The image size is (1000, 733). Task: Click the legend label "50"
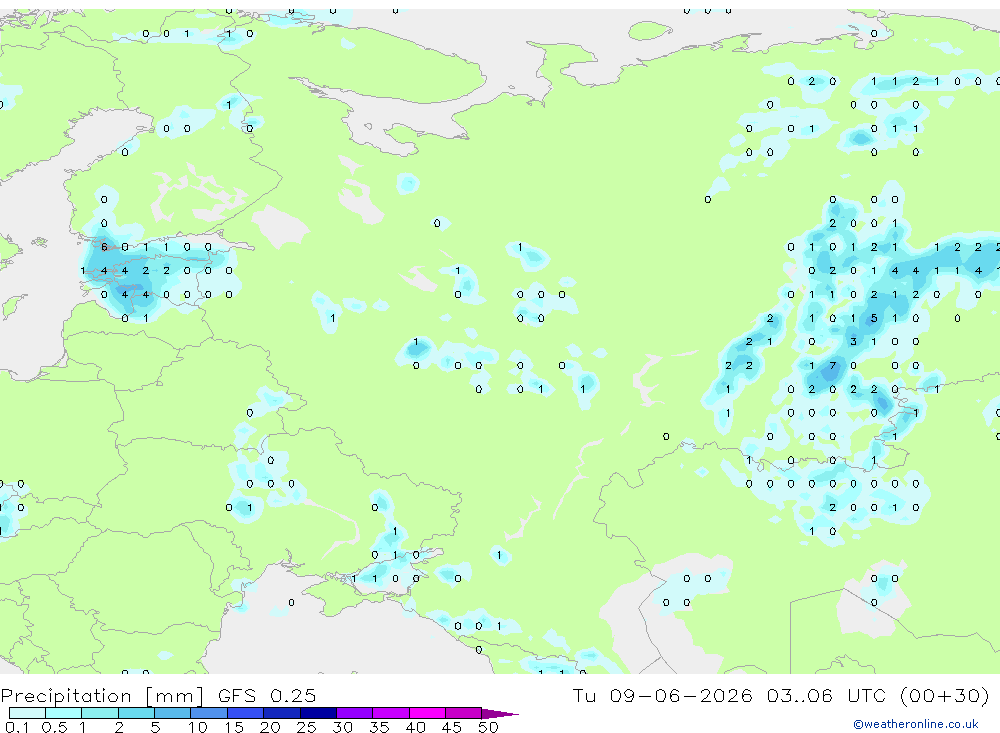[x=488, y=727]
